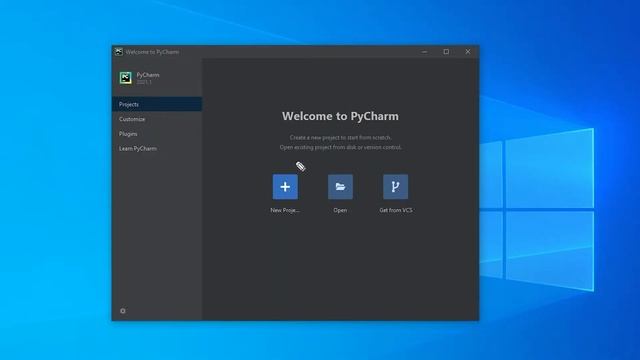640x360 pixels.
Task: Open settings gear in sidebar bottom
Action: click(123, 311)
